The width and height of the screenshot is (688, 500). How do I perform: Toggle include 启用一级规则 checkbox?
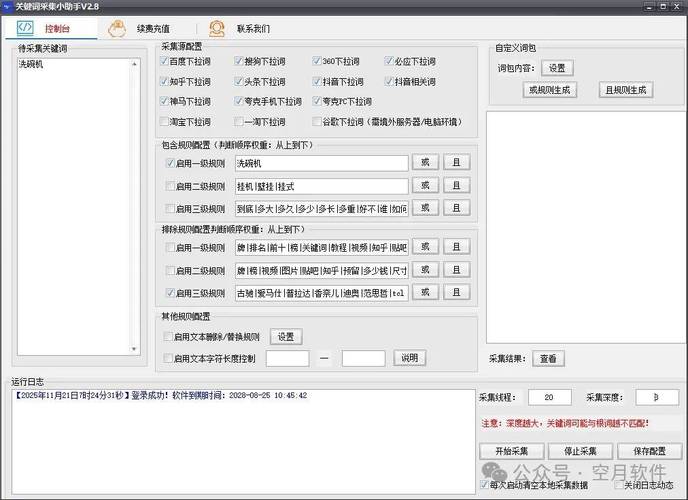point(170,163)
